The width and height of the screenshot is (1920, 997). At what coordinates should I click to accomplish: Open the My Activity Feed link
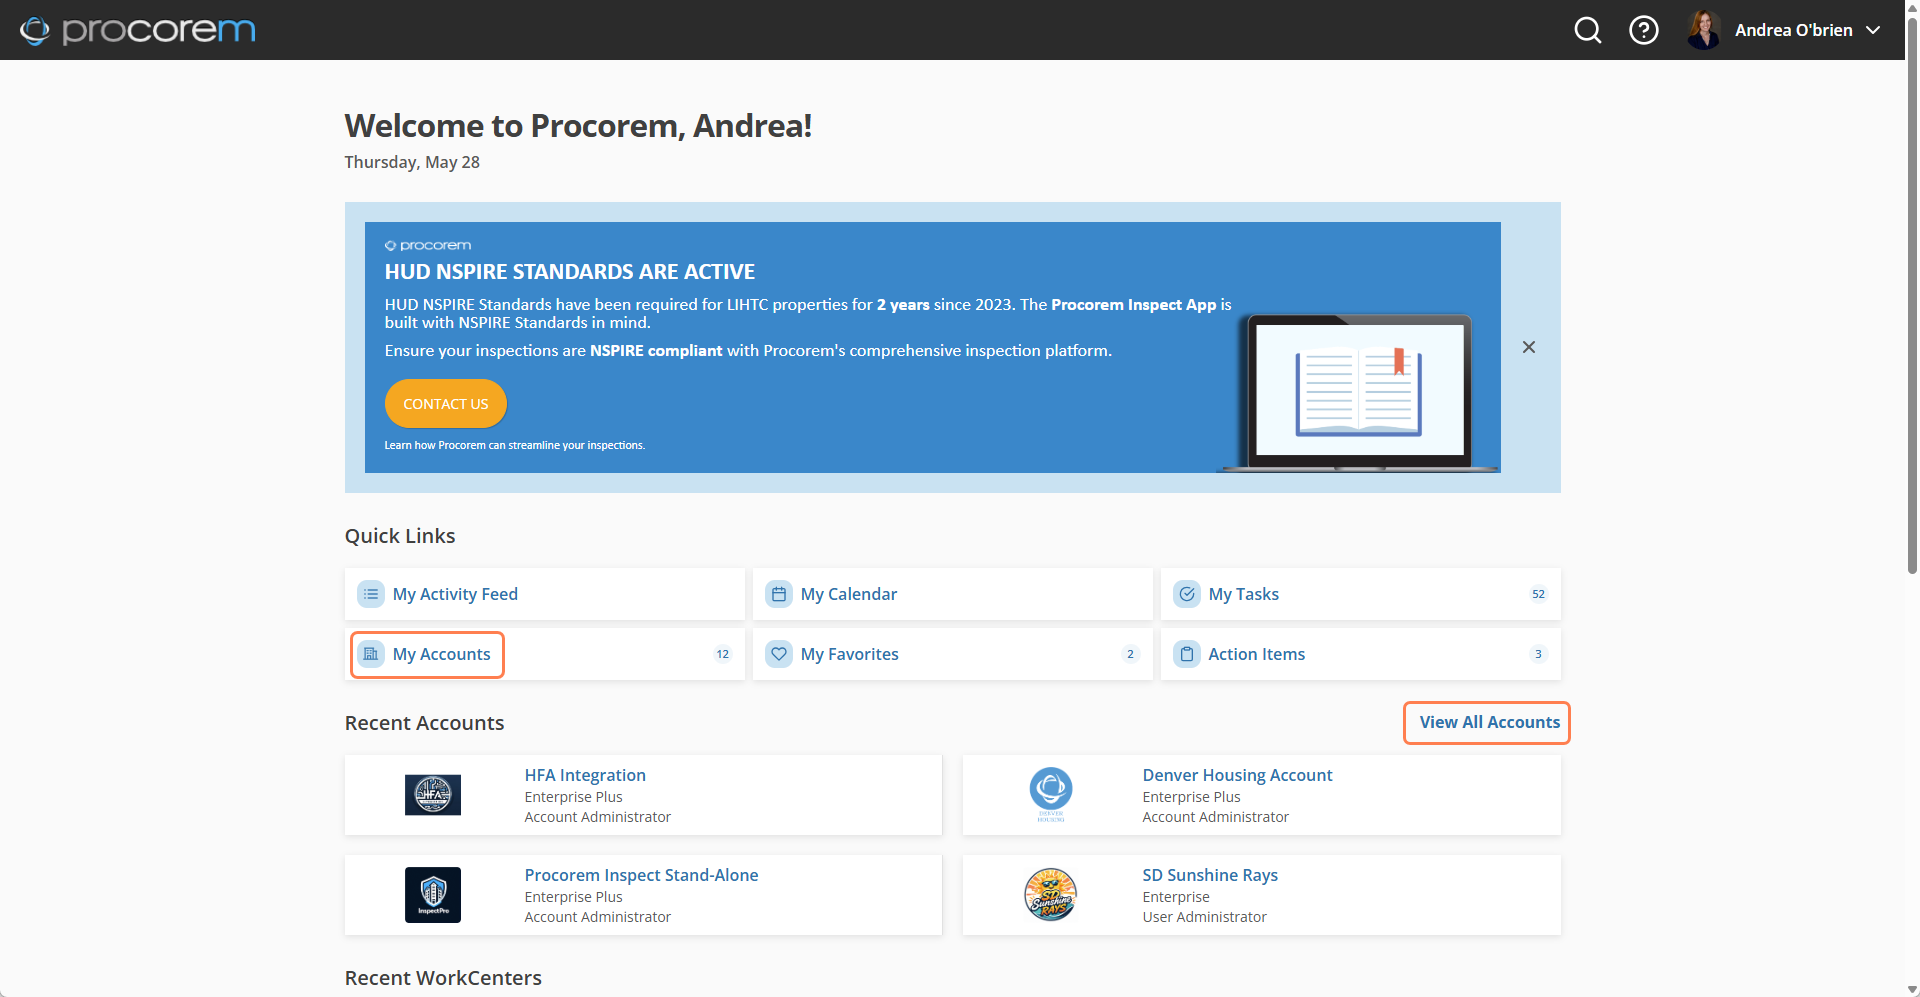tap(455, 594)
